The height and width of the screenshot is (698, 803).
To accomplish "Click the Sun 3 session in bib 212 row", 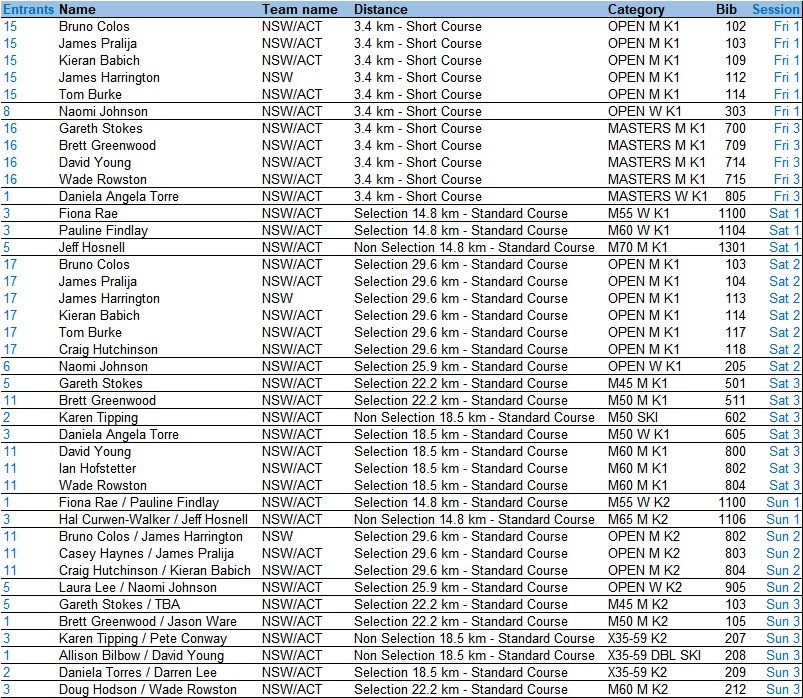I will point(783,689).
